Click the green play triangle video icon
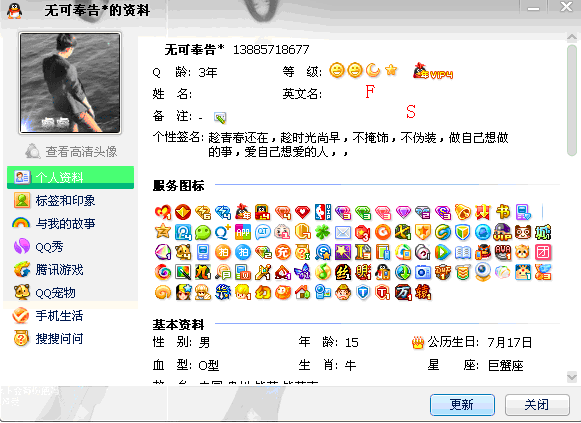 coord(443,252)
